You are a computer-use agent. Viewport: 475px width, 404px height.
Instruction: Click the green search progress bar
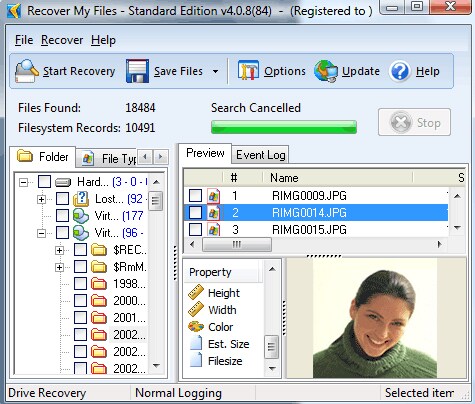click(284, 127)
